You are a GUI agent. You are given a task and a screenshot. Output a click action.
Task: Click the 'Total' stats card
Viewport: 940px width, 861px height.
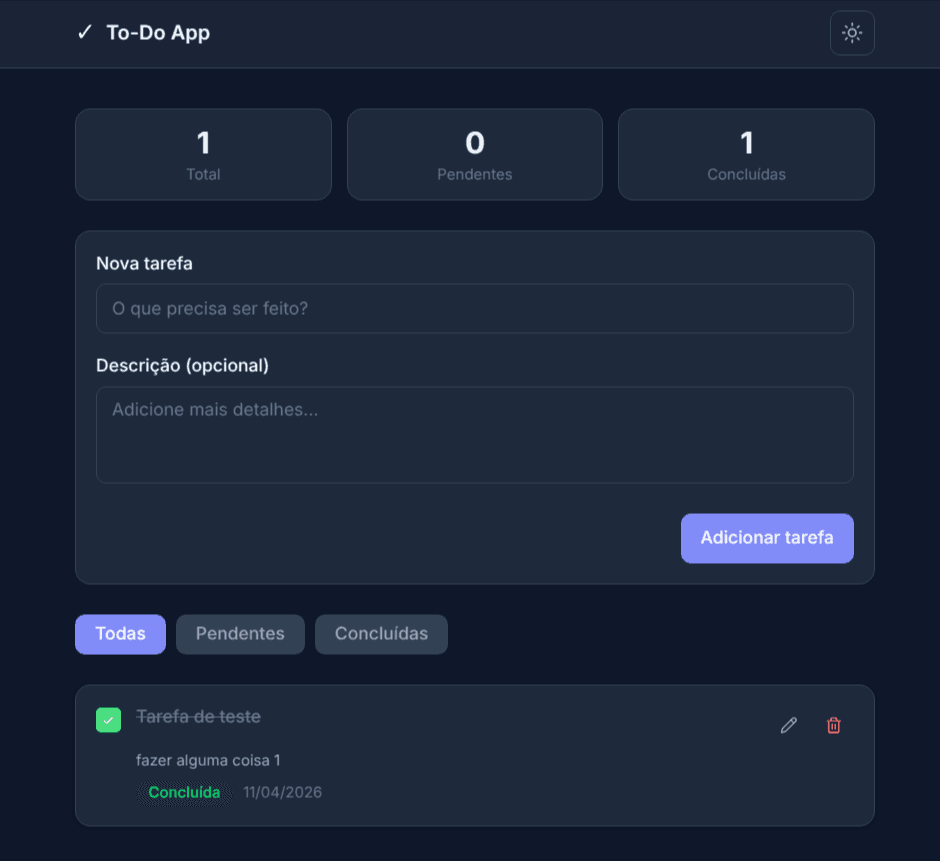(203, 154)
